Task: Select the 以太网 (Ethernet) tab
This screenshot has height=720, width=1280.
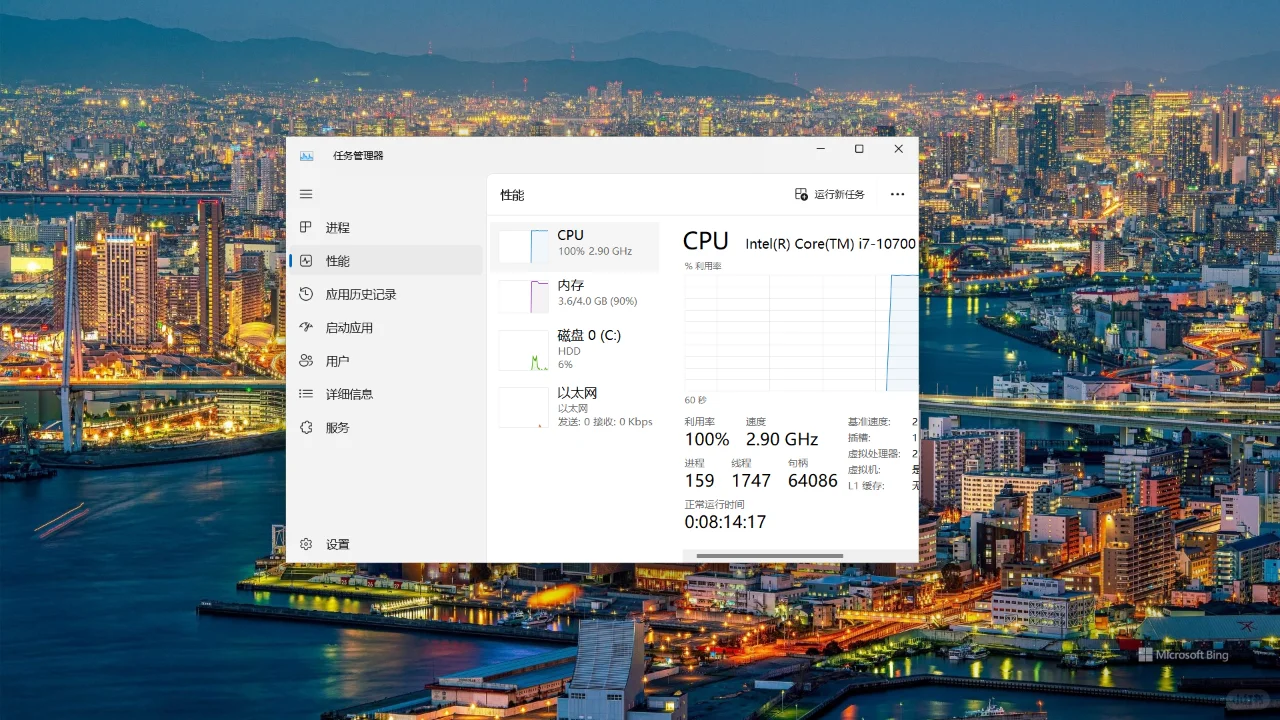Action: coord(575,406)
